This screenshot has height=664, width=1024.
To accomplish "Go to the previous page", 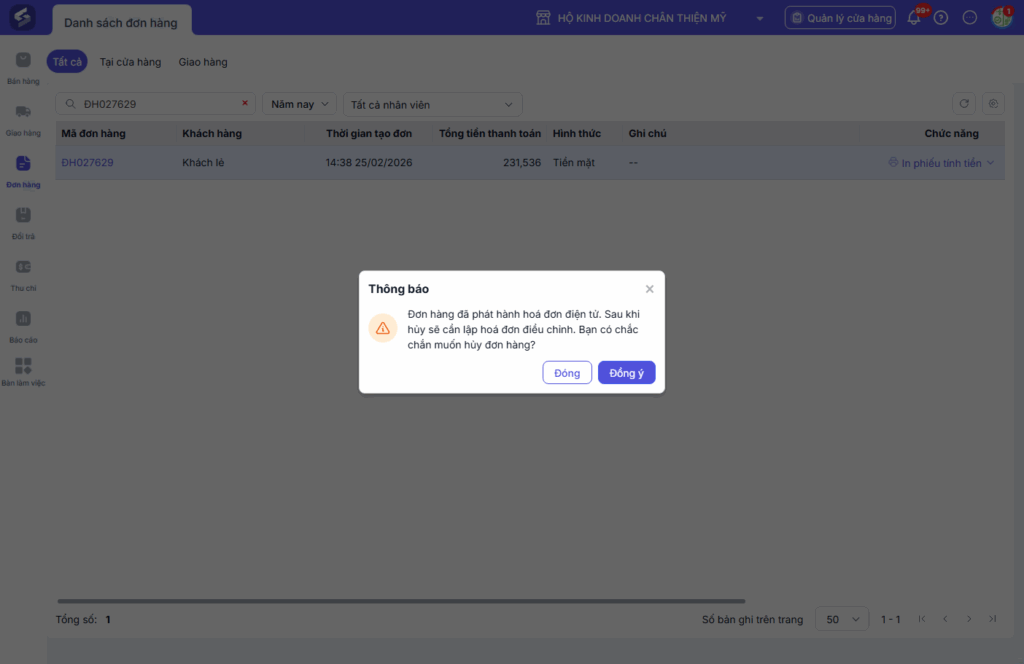I will 945,619.
